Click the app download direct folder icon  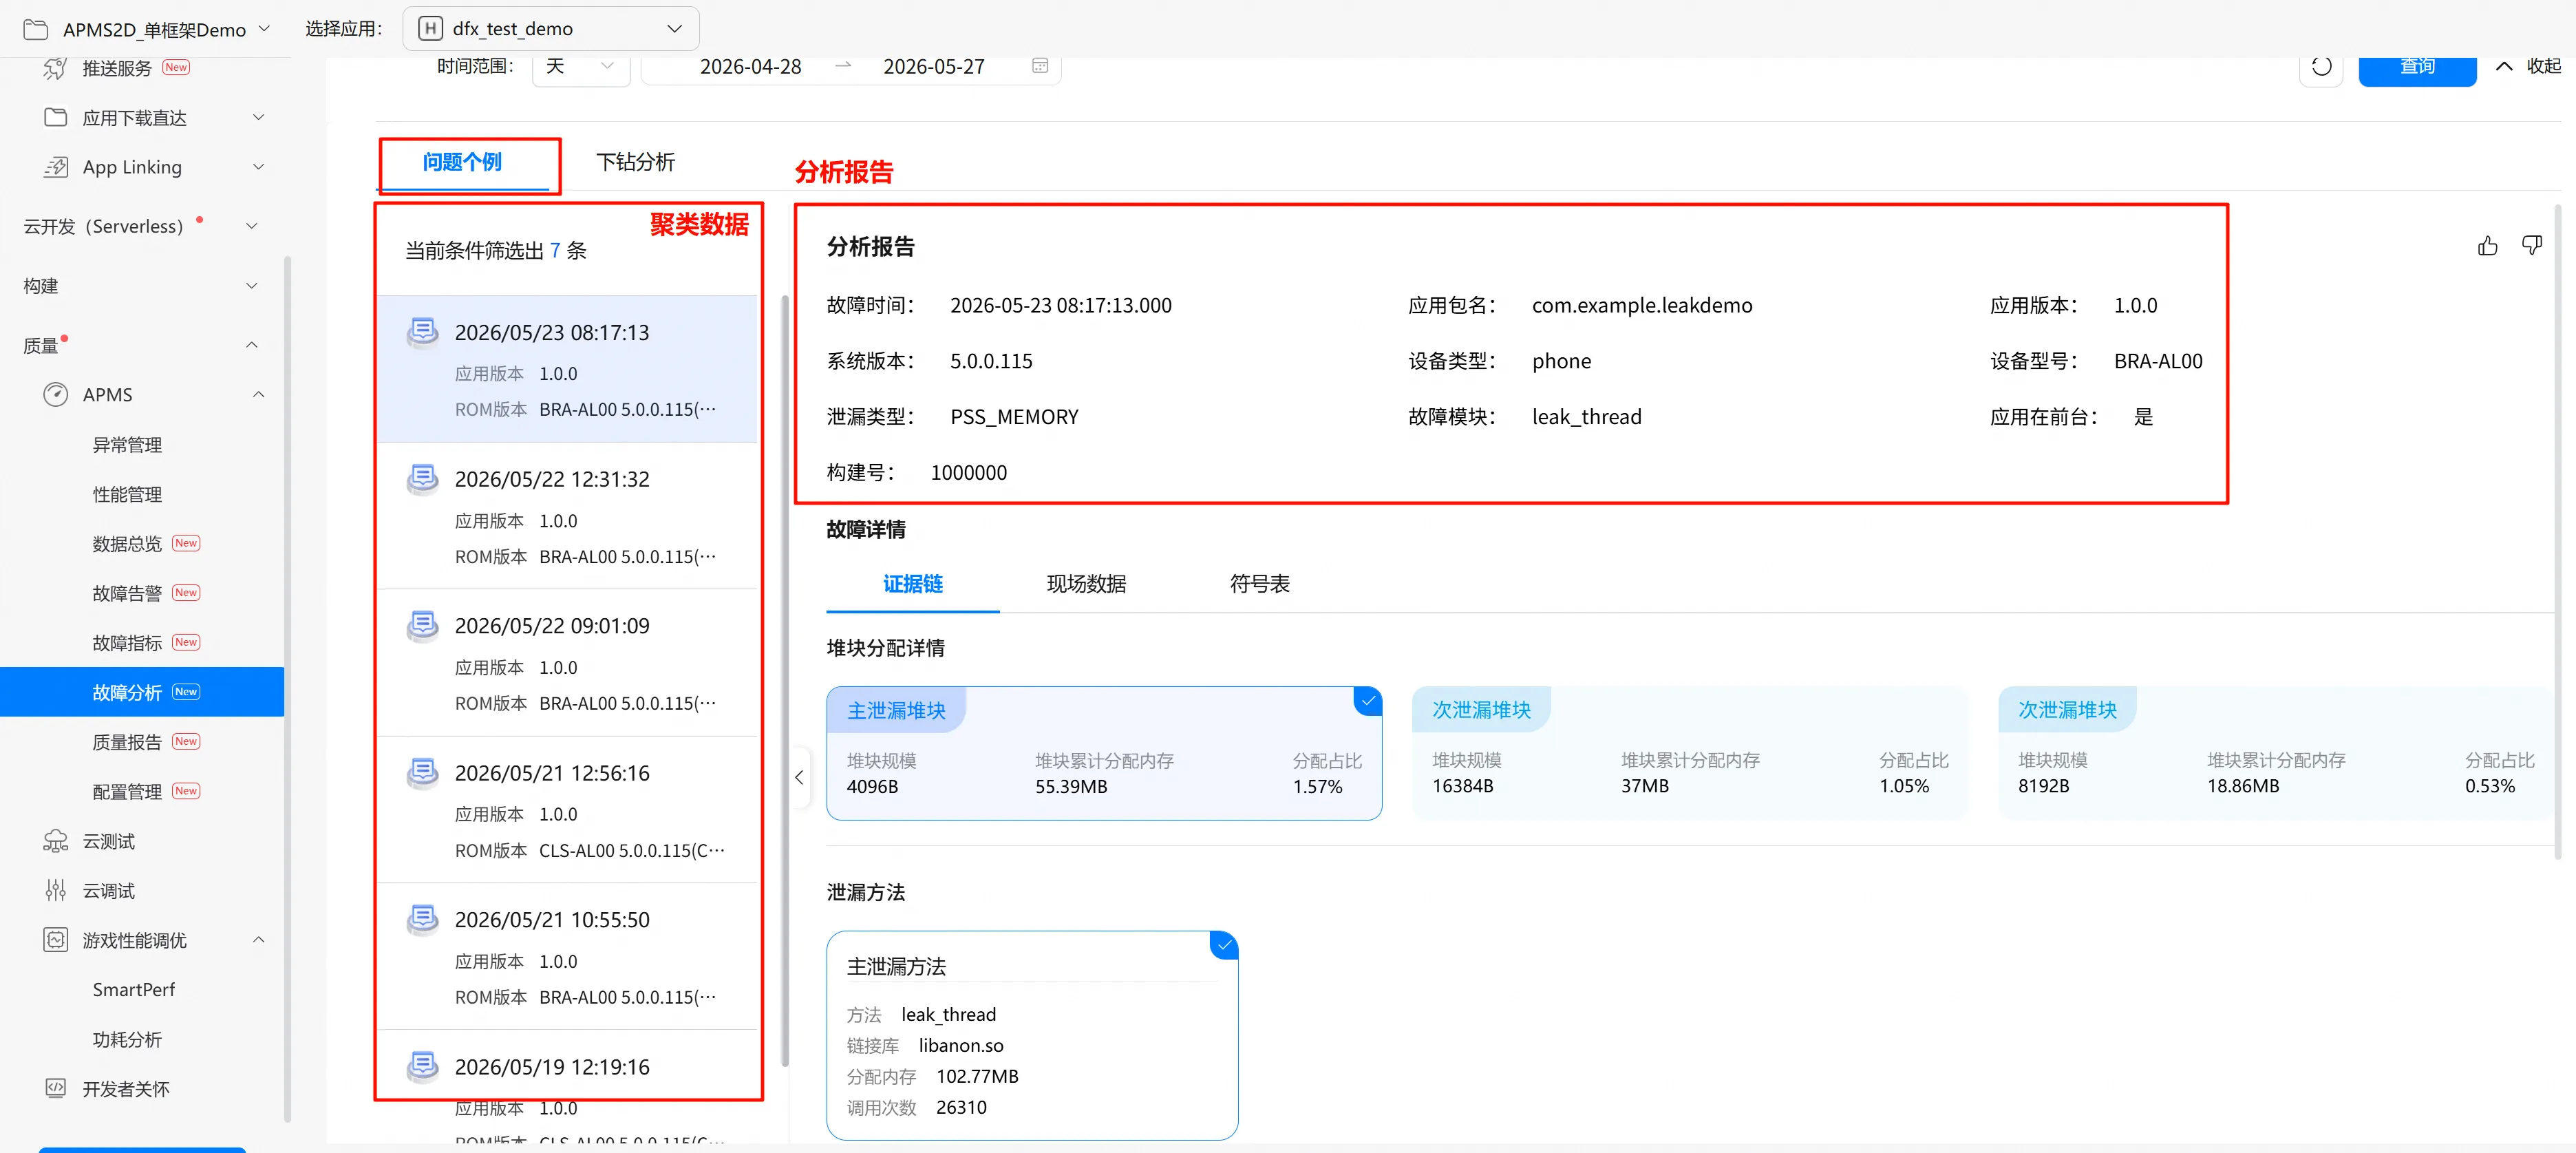point(56,117)
